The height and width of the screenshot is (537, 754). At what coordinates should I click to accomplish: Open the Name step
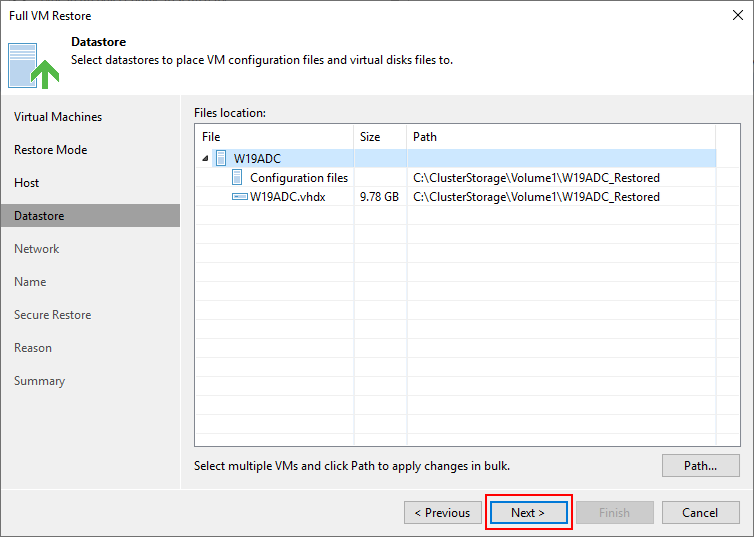click(30, 282)
